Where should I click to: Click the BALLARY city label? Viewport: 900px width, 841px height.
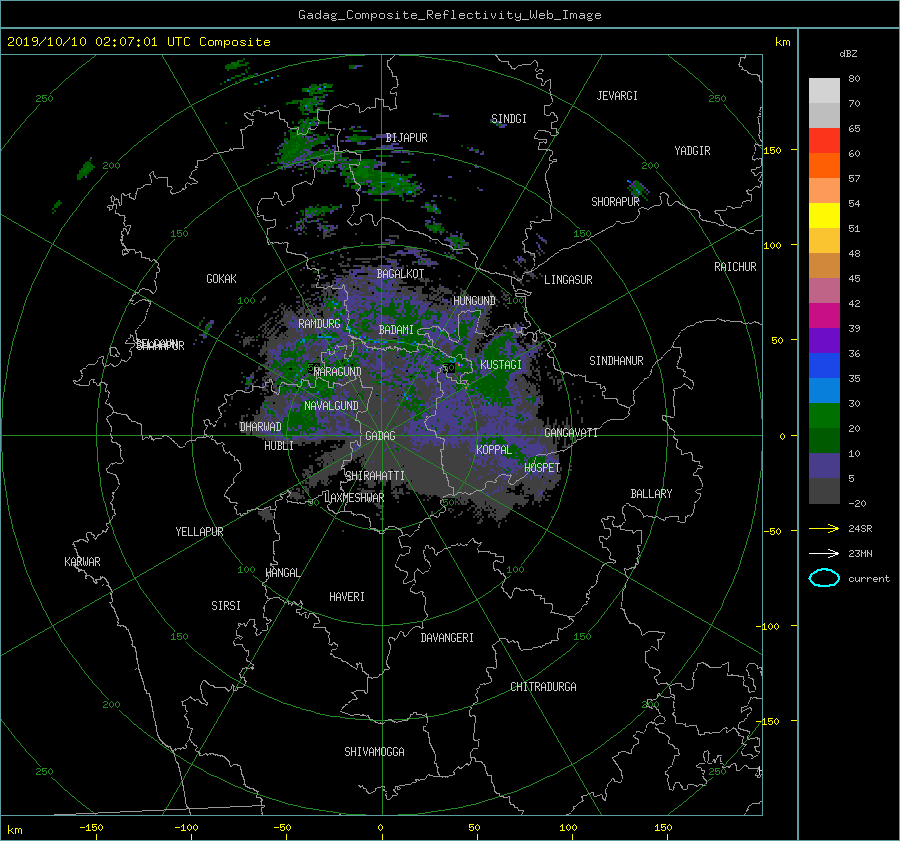pyautogui.click(x=651, y=494)
